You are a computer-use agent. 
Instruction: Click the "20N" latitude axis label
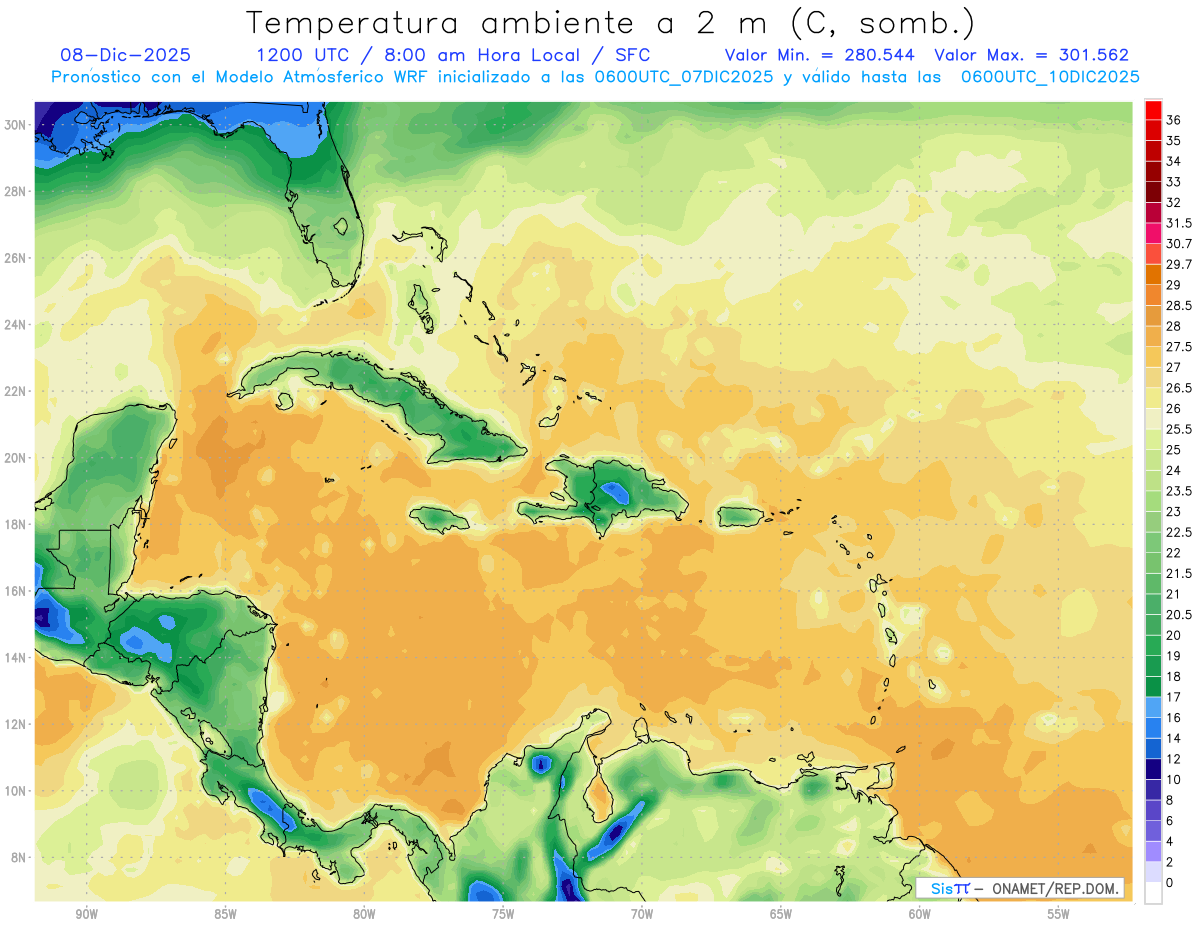(x=16, y=458)
